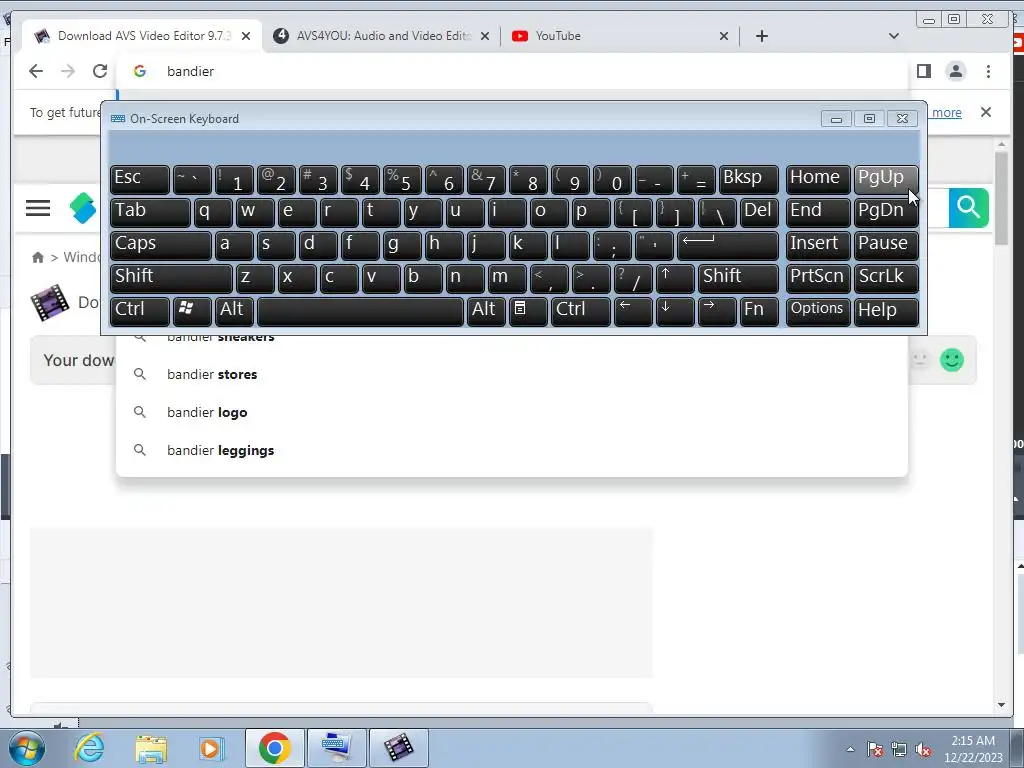Screen dimensions: 1024x768
Task: Toggle the left Alt key
Action: tap(234, 312)
